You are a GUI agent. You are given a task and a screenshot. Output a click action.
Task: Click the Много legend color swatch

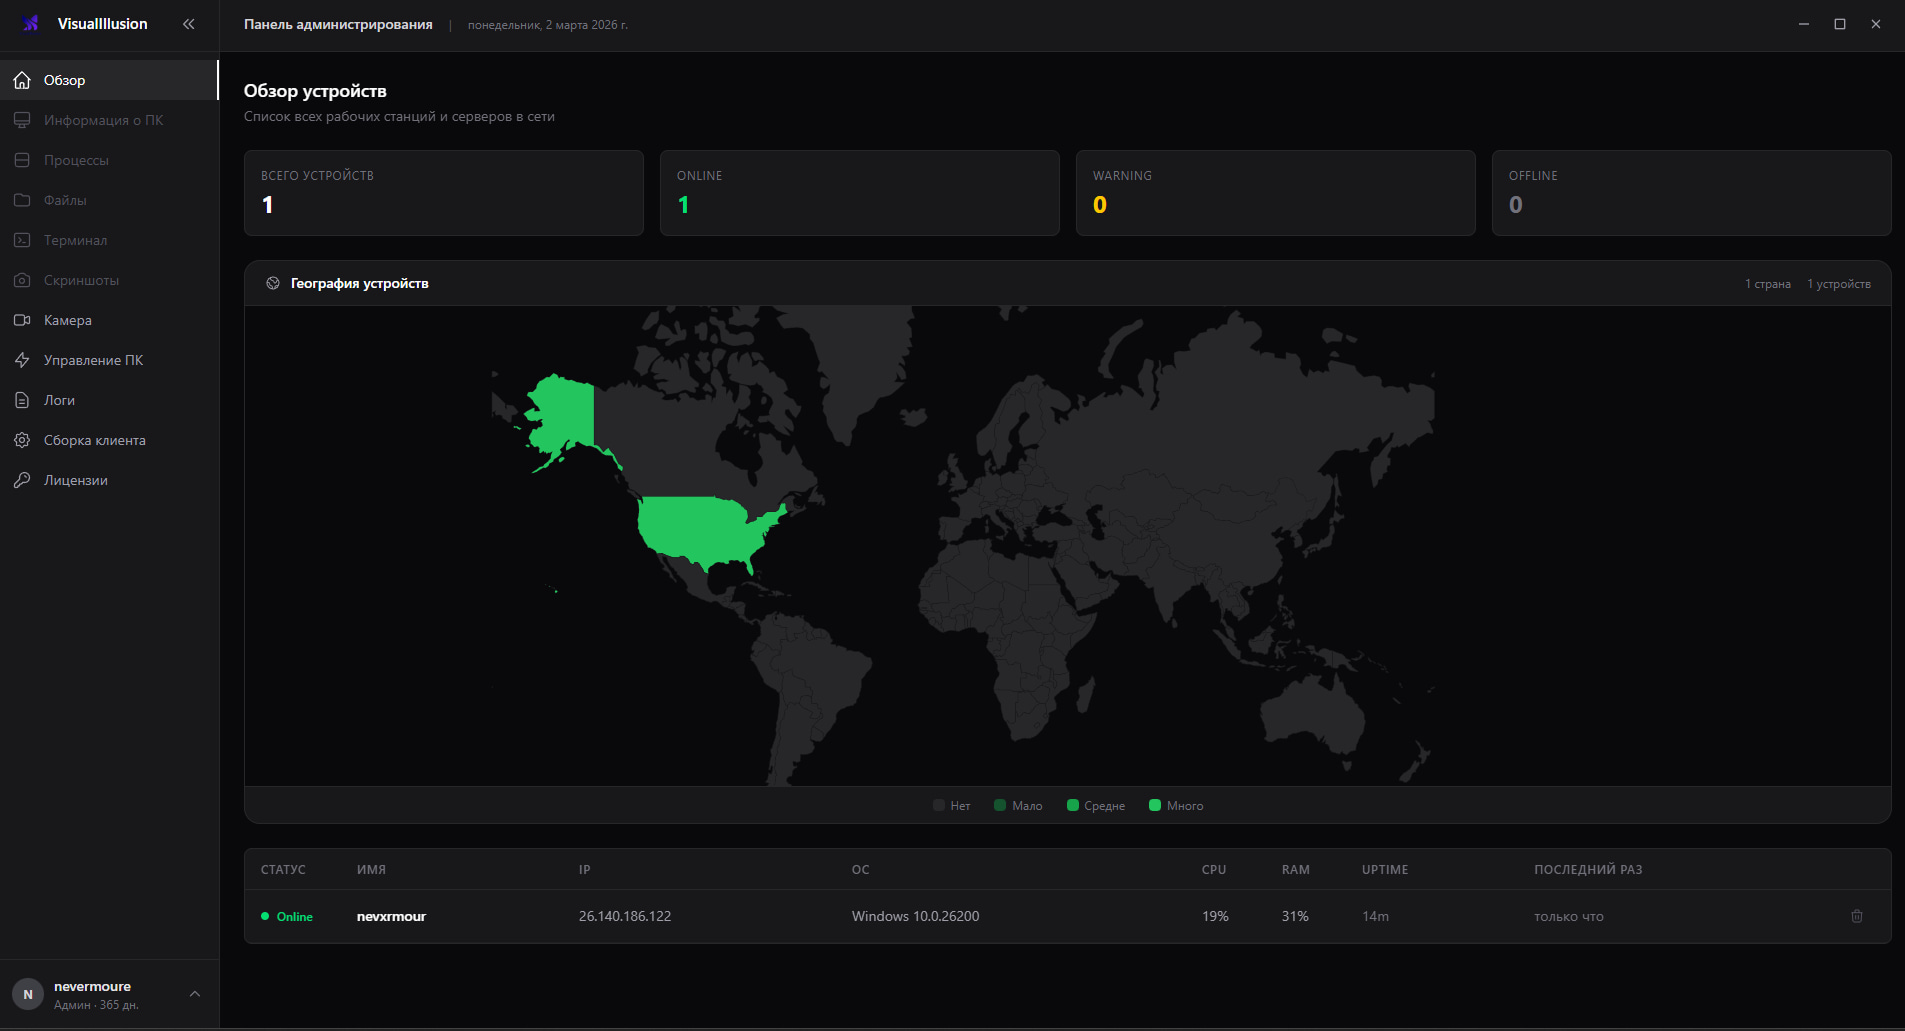[x=1155, y=806]
